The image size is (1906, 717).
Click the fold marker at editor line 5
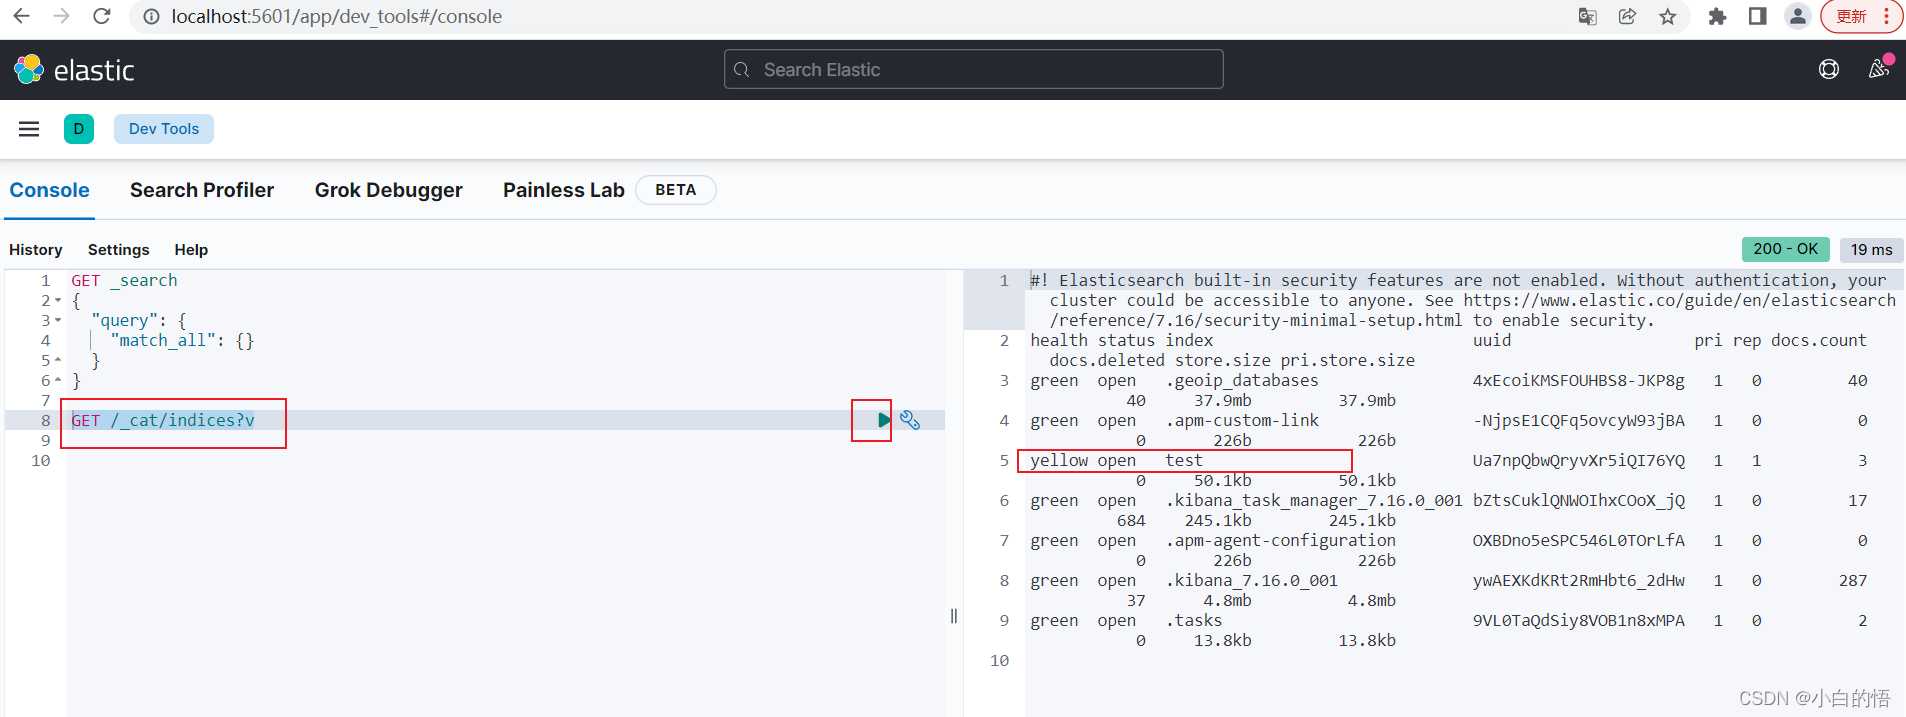(58, 360)
